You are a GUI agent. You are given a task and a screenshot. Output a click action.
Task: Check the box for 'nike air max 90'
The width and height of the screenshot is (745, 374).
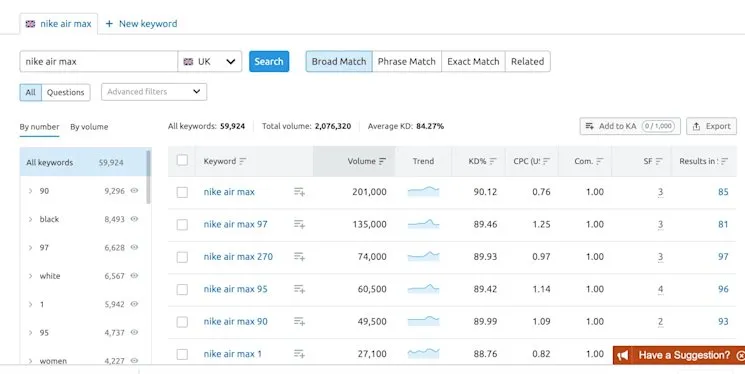pyautogui.click(x=182, y=322)
